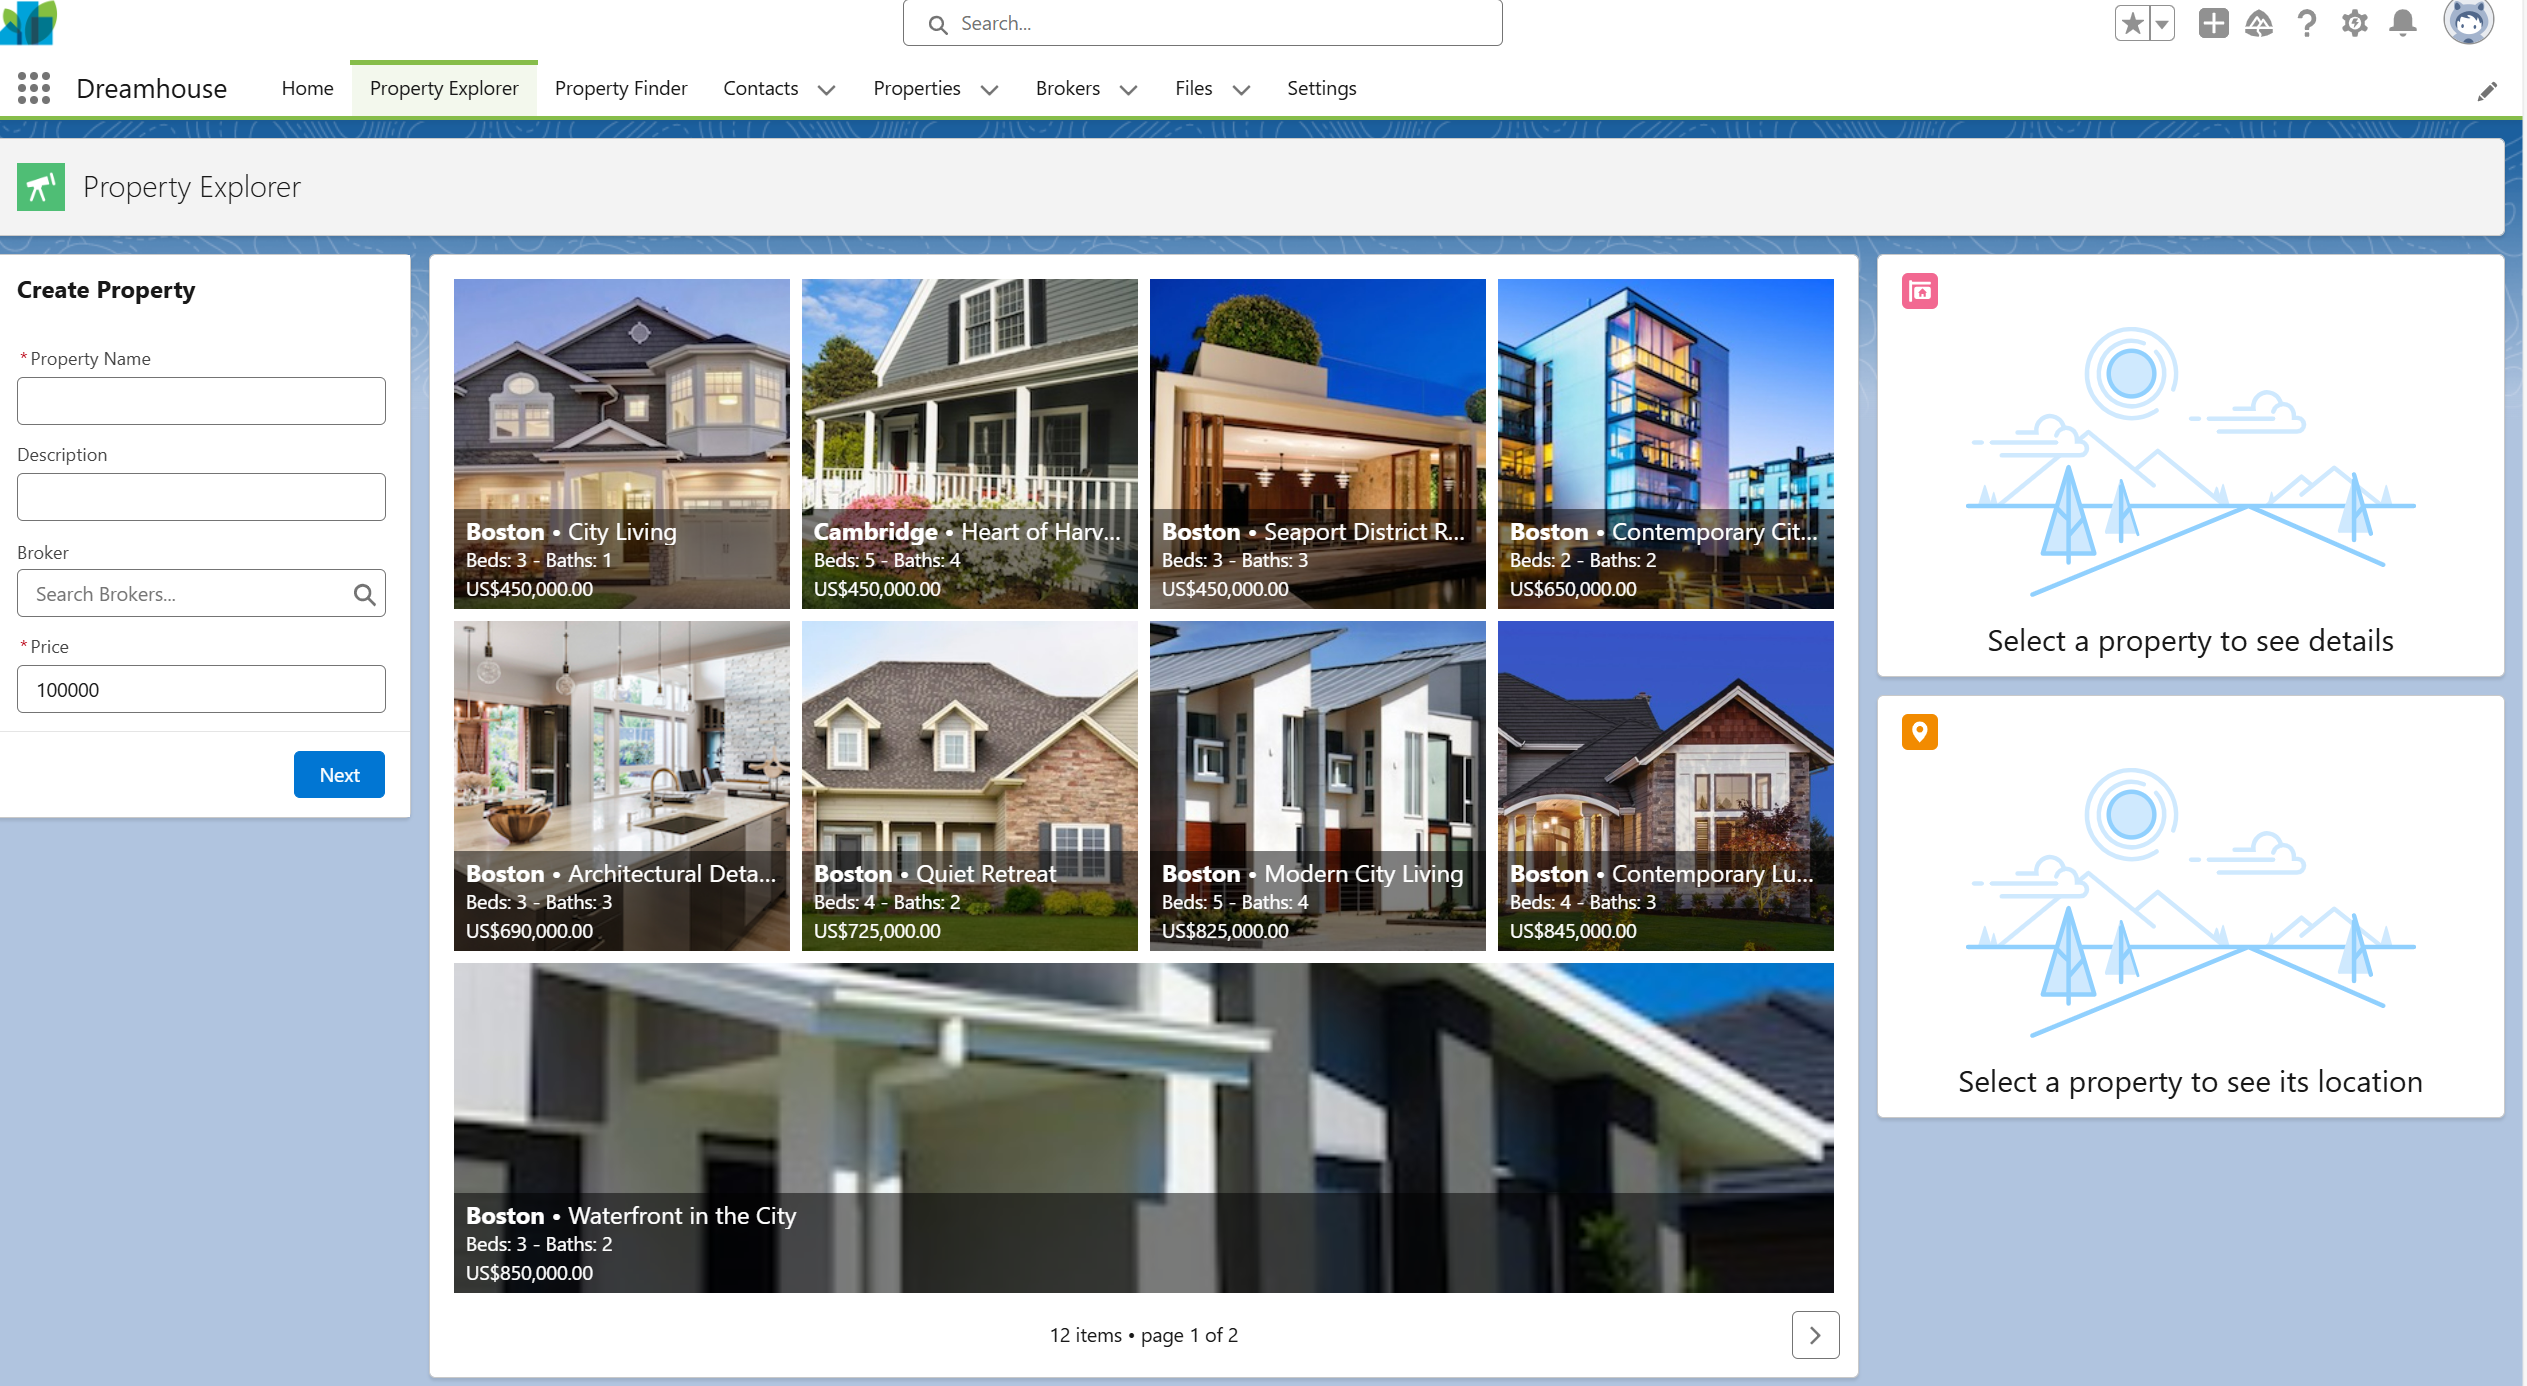Open the Help question mark icon
Screen dimensions: 2527x1386
pos(2307,23)
